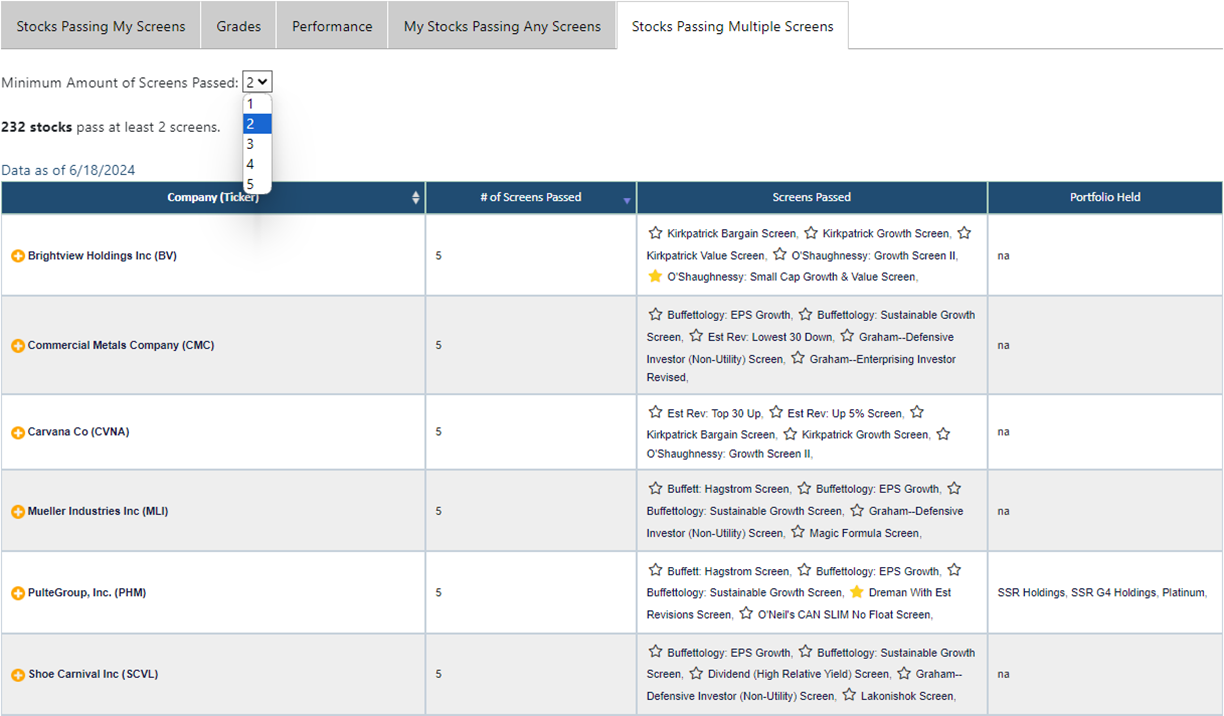Star Buffettology: Sustainable Growth Screen in Mueller row
Viewport: 1224px width, 716px height.
[x=954, y=489]
